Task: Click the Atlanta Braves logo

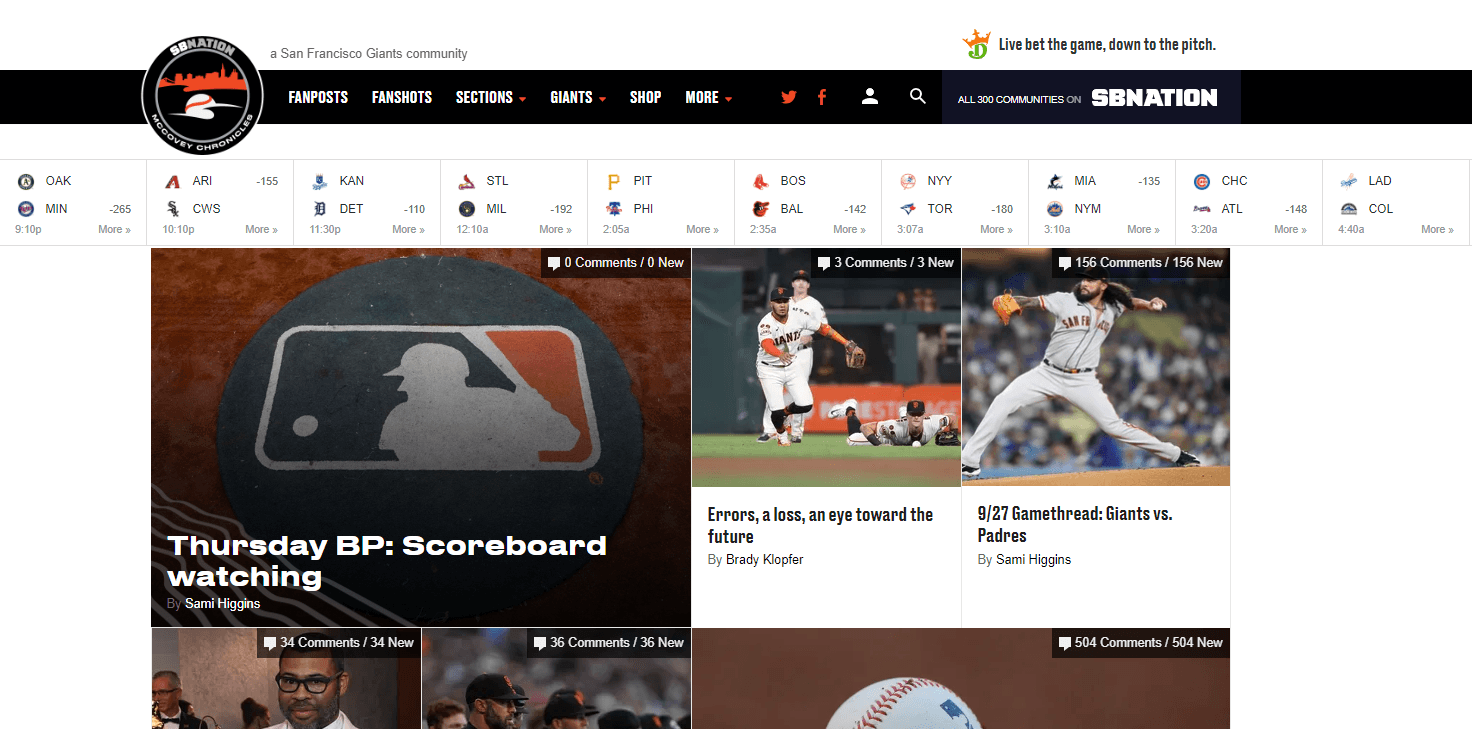Action: pyautogui.click(x=1202, y=209)
